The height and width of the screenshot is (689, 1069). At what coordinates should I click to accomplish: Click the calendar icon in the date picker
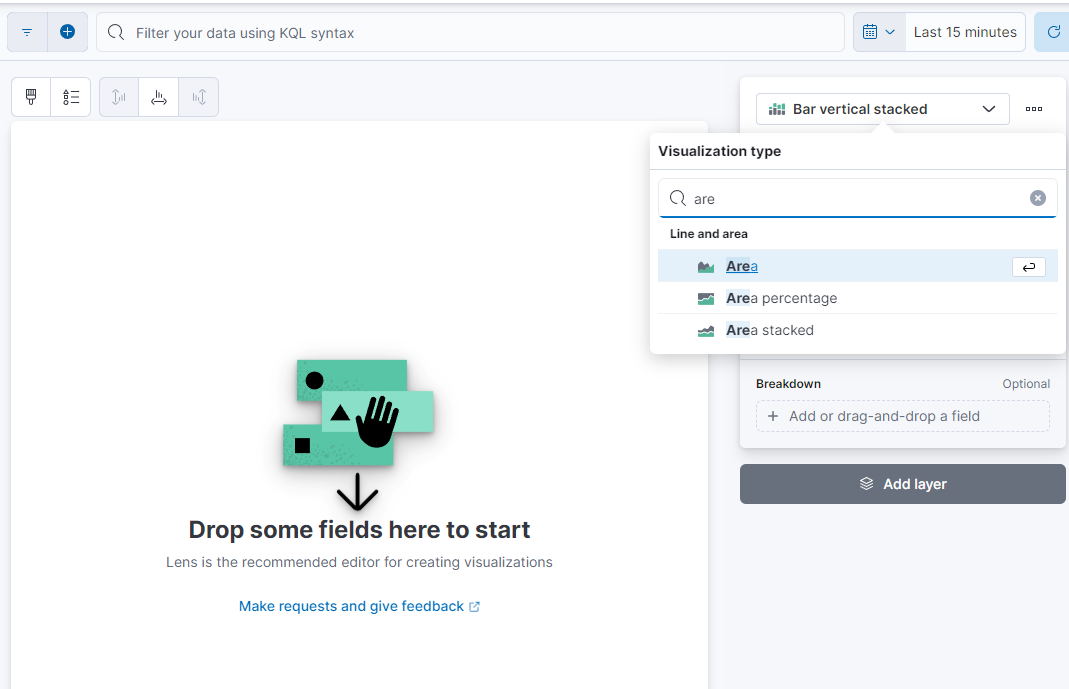coord(868,31)
